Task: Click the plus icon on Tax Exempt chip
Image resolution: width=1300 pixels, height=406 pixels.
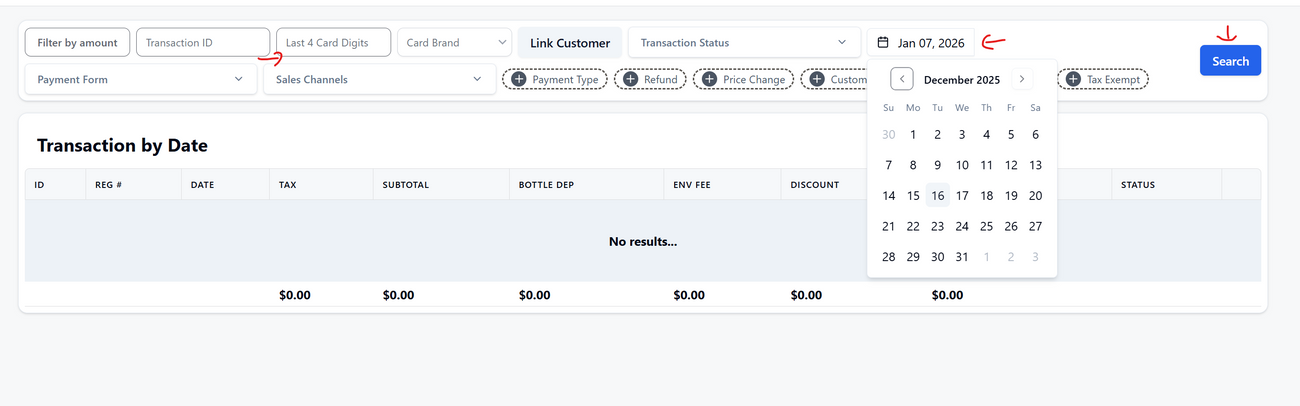Action: point(1074,79)
